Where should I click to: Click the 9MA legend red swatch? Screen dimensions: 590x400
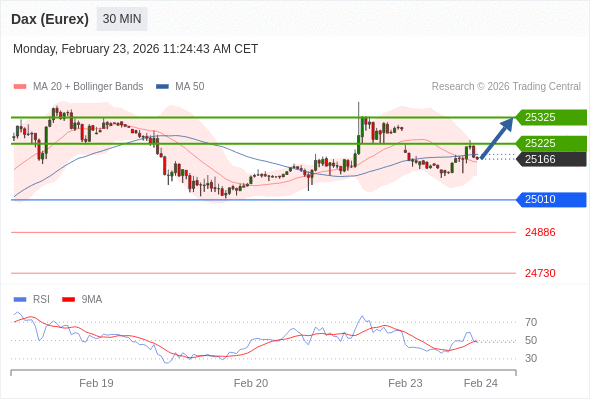tap(68, 300)
